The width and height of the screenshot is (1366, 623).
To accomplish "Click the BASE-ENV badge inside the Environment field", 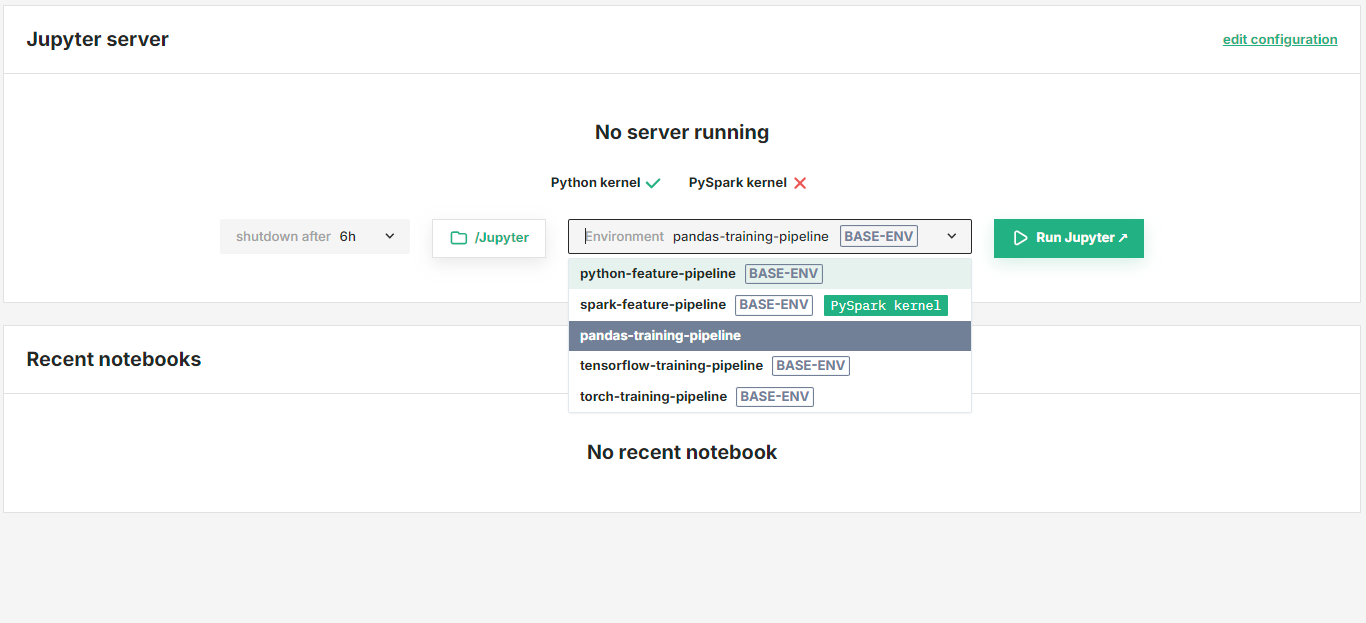I will click(878, 236).
